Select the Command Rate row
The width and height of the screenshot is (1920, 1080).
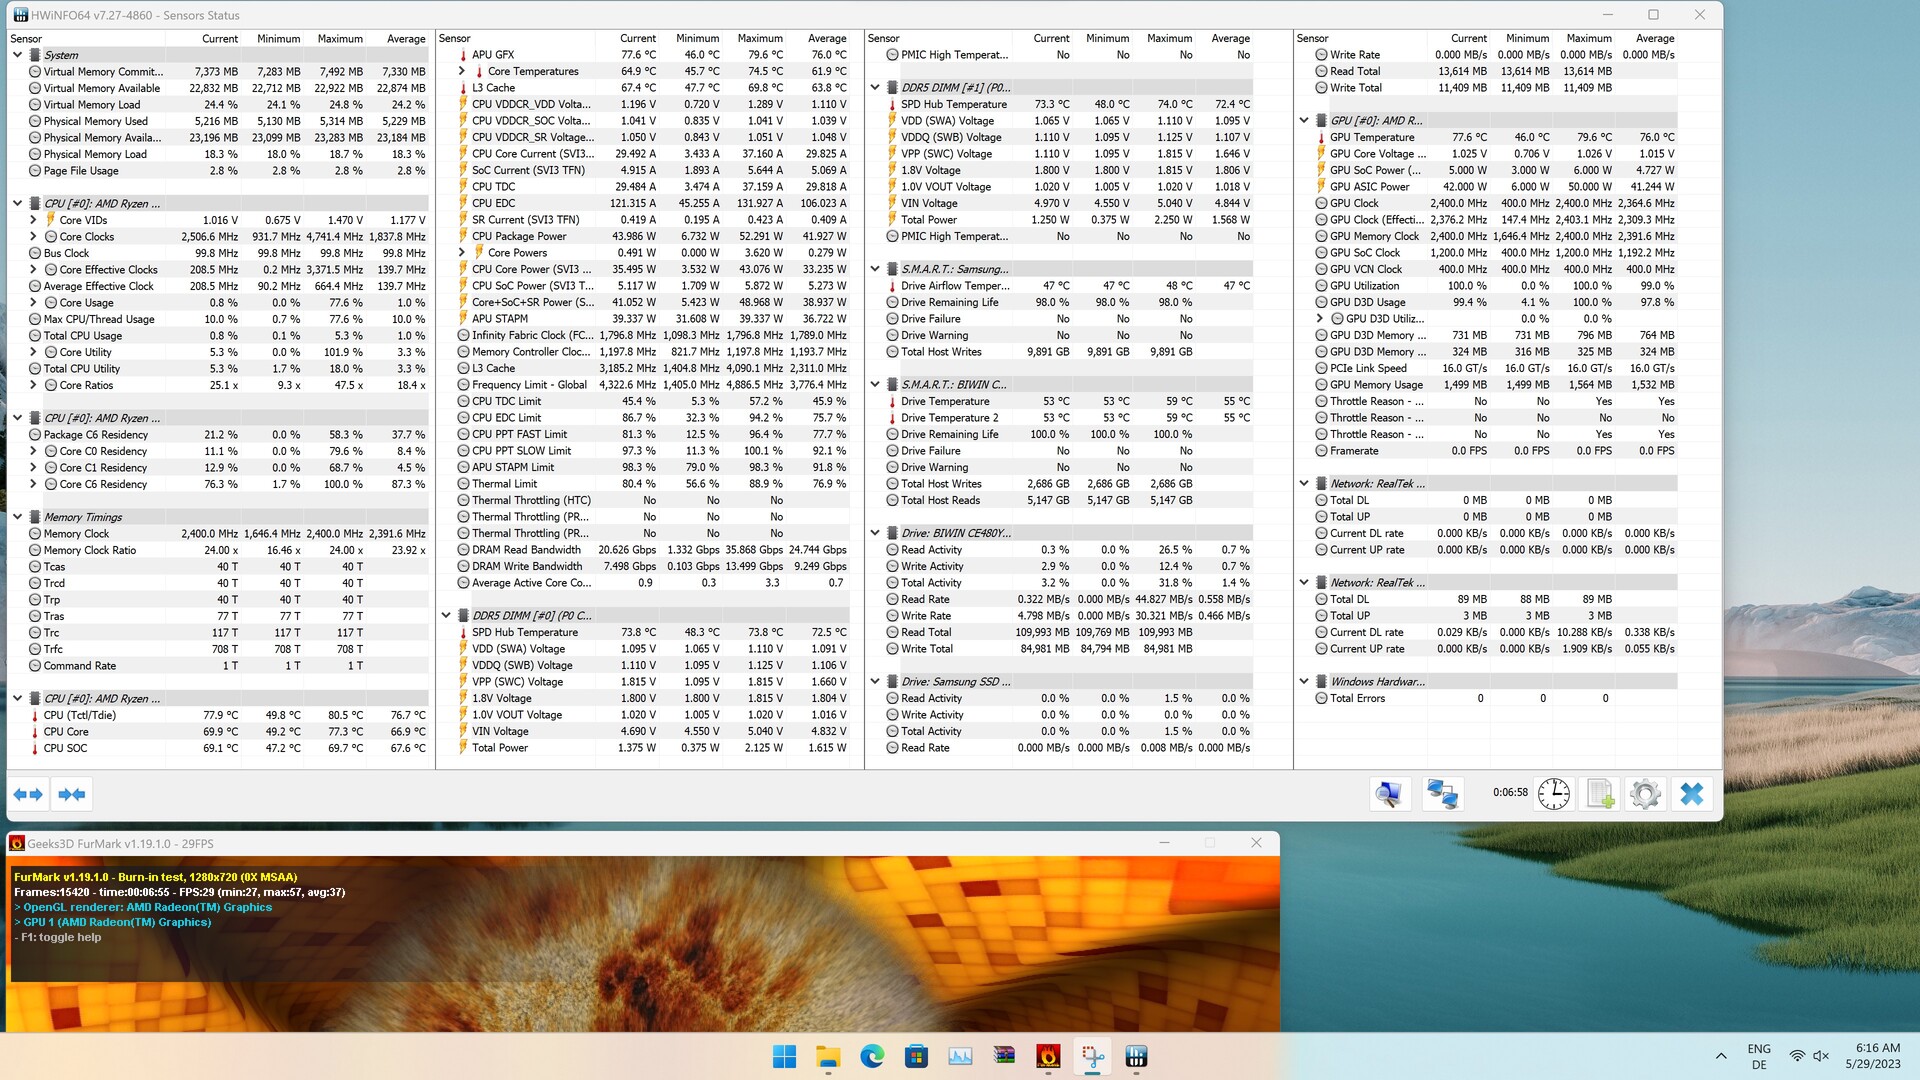tap(219, 666)
